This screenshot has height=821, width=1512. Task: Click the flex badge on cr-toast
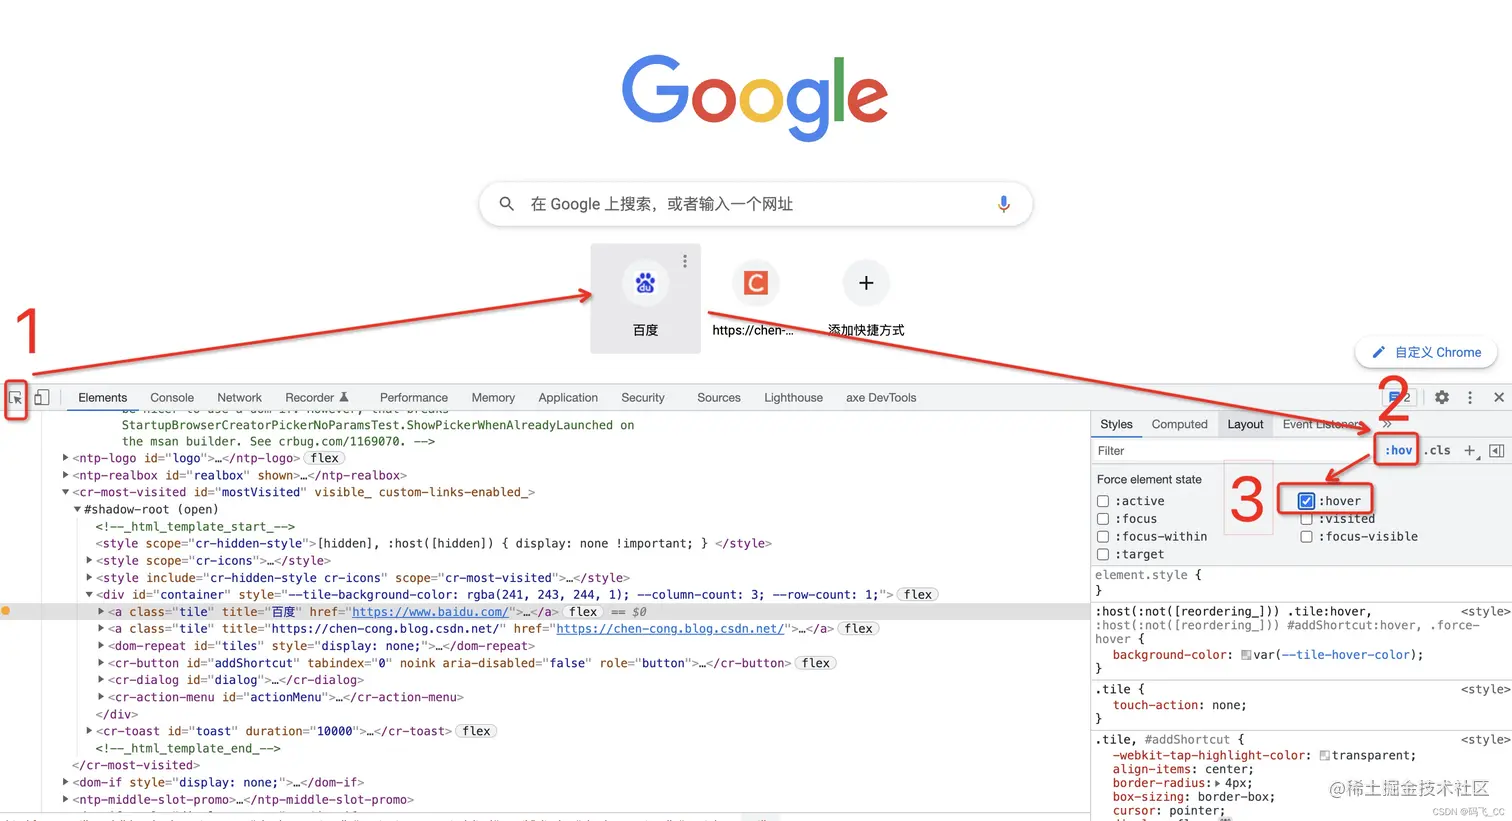(x=477, y=731)
